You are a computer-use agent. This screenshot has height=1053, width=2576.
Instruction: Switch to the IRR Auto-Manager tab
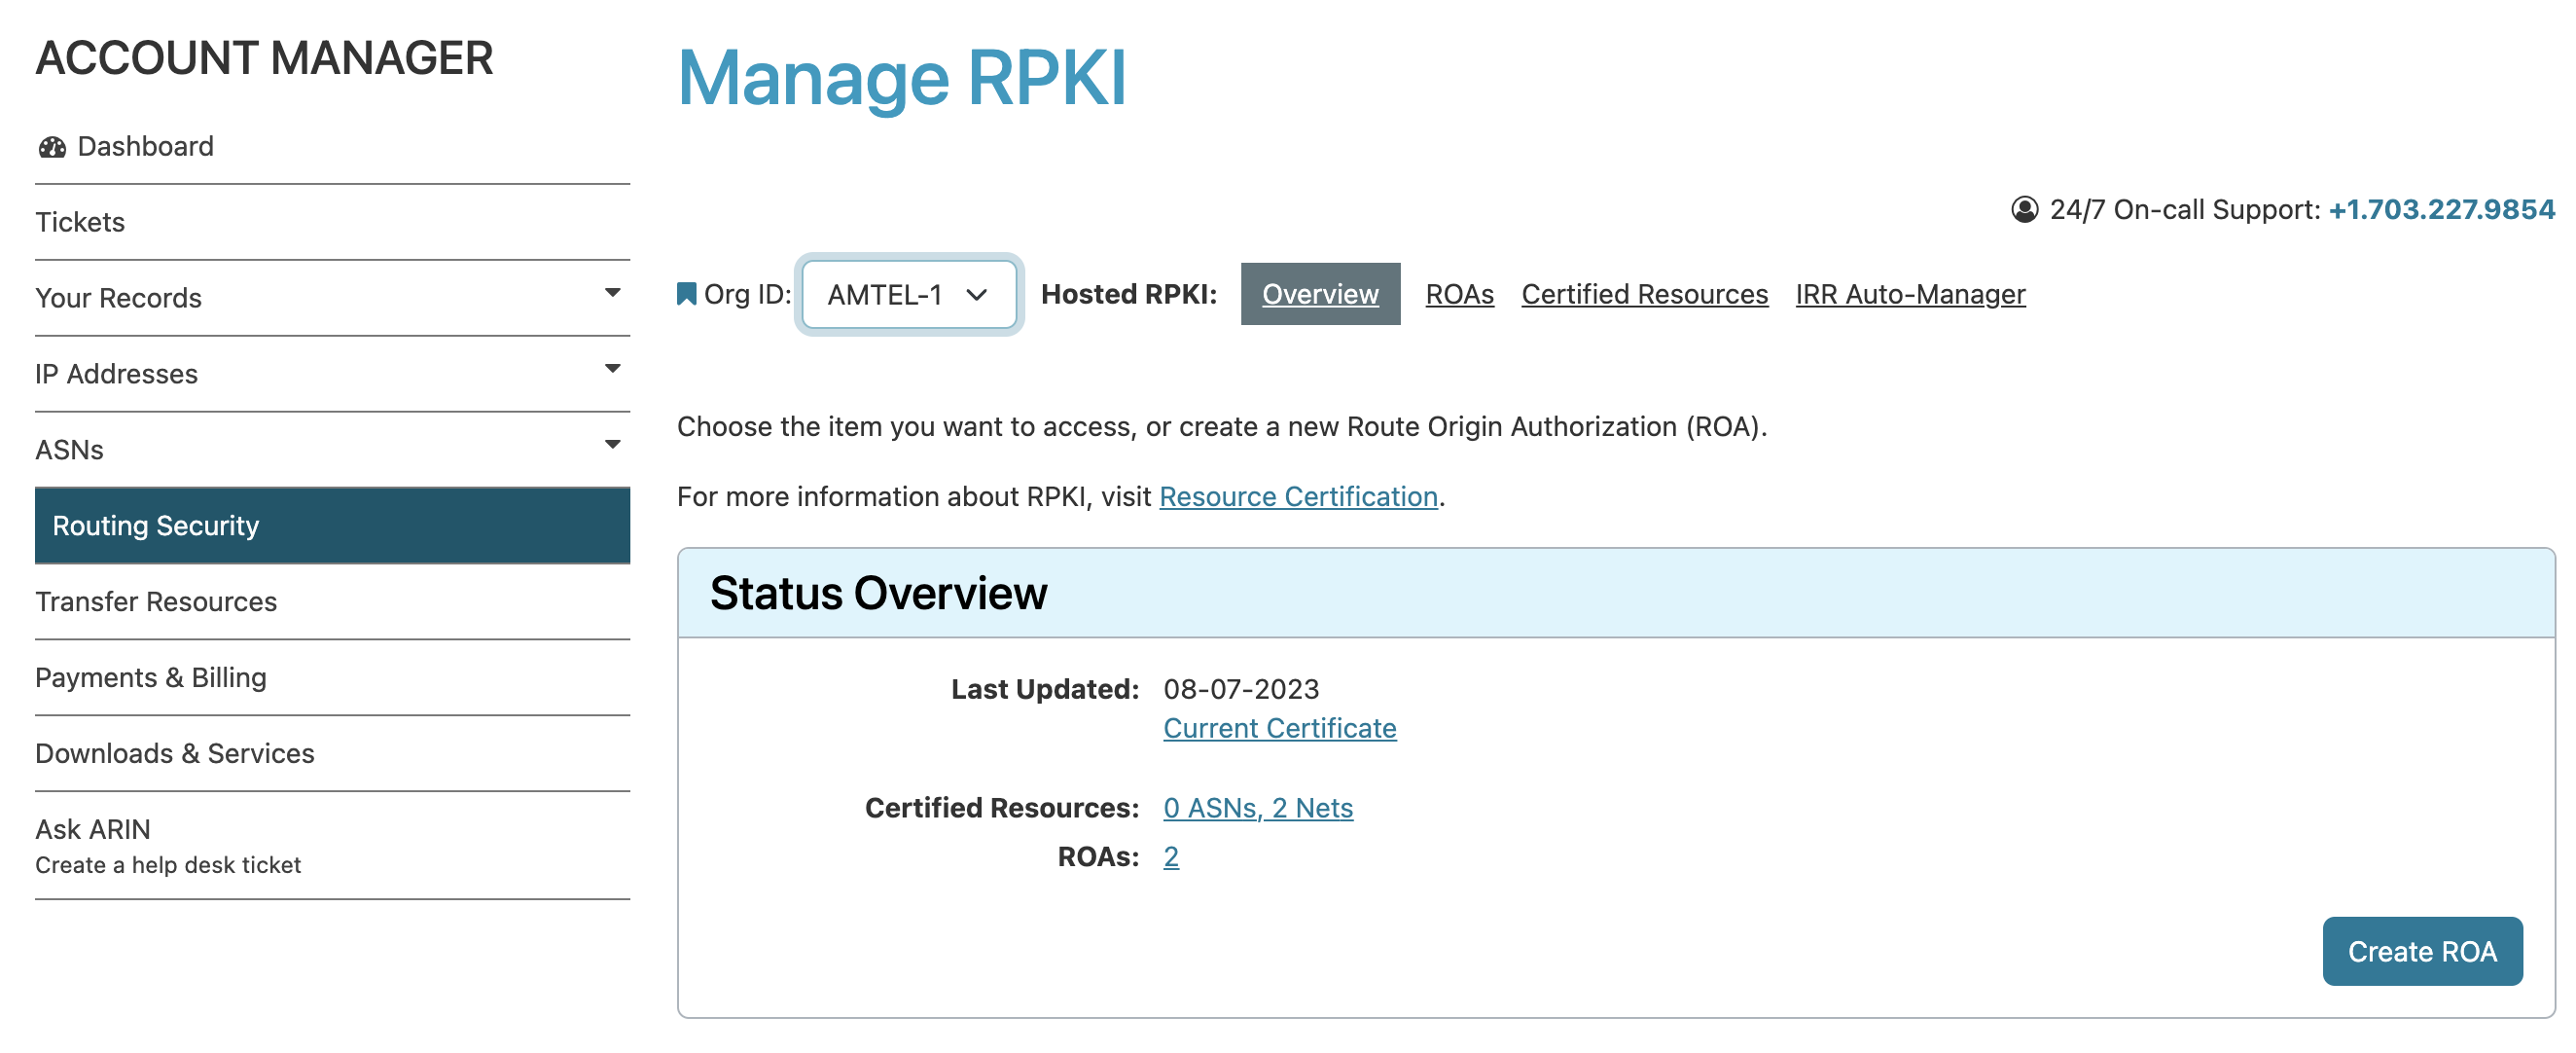[x=1909, y=294]
